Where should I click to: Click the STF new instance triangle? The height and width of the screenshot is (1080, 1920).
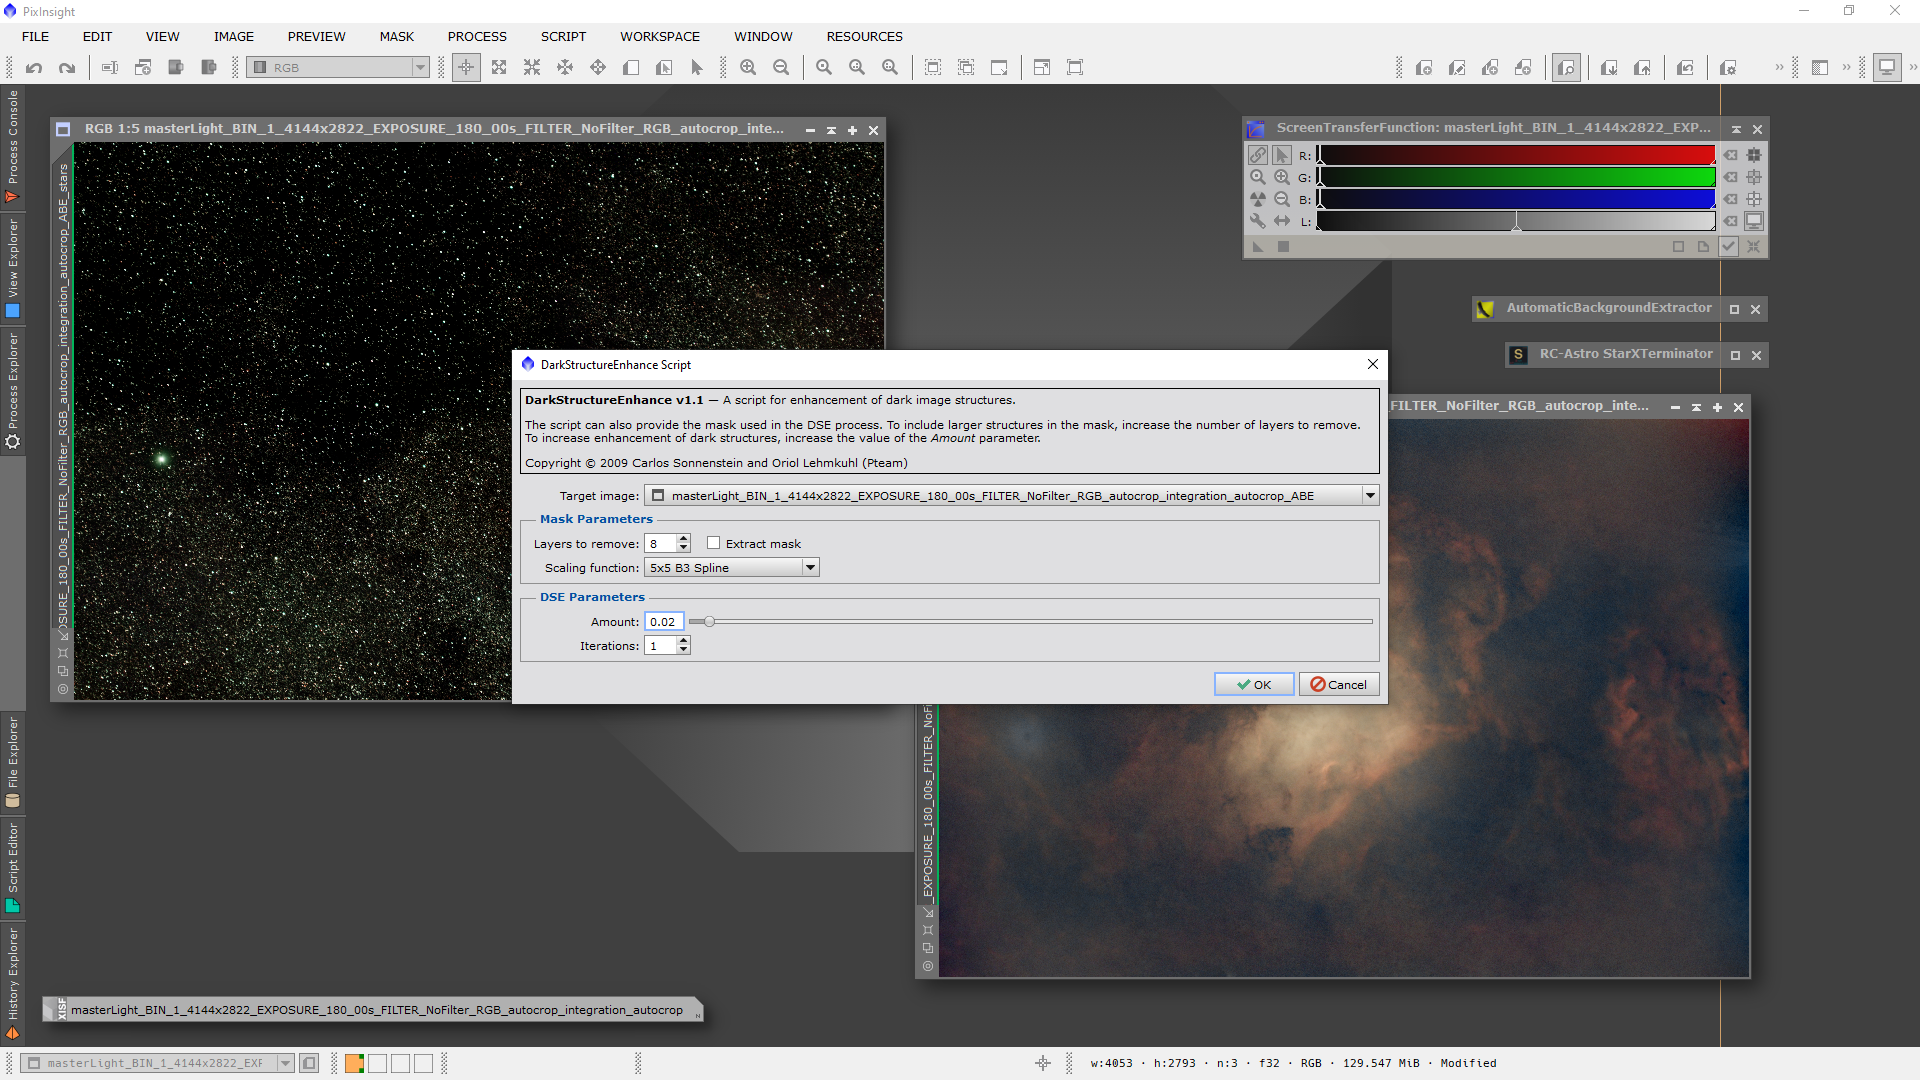(x=1258, y=247)
